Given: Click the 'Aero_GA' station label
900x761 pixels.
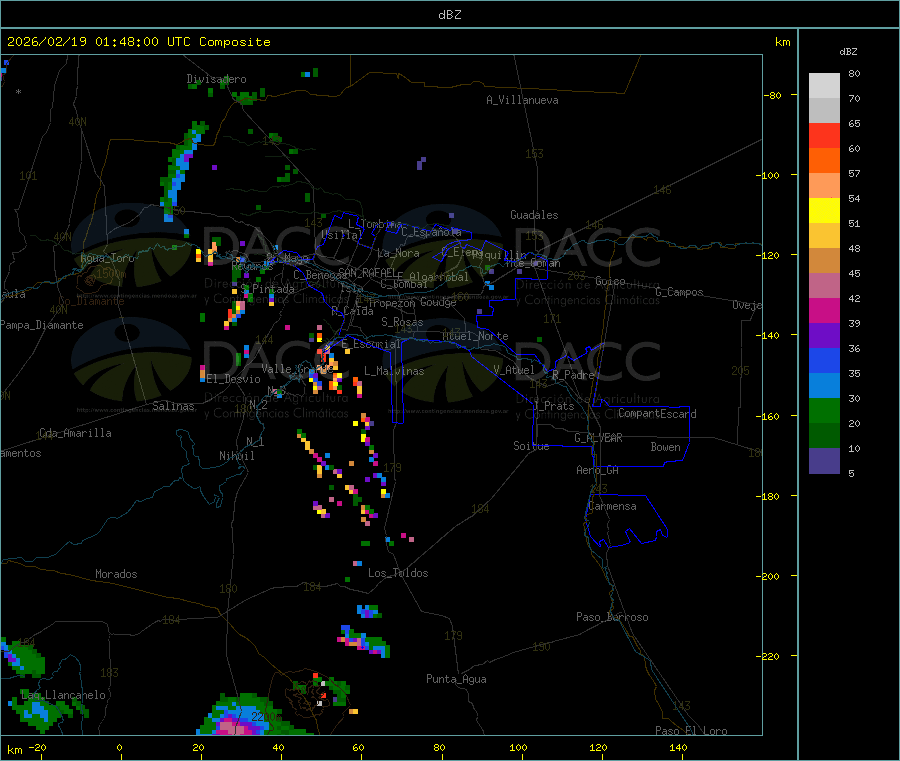Looking at the screenshot, I should click(x=598, y=470).
